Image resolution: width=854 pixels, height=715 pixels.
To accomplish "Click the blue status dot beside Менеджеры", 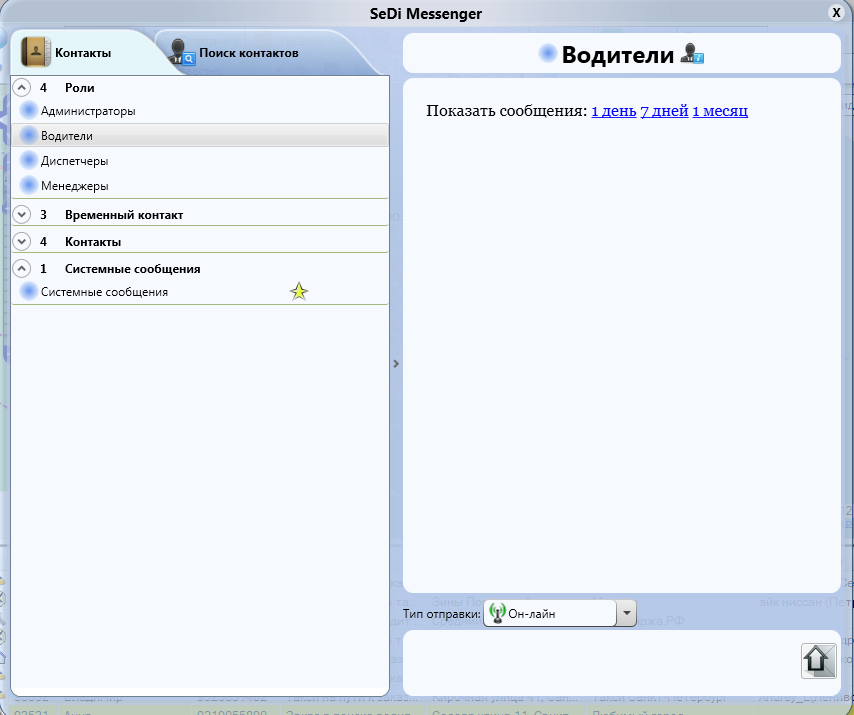I will [28, 186].
